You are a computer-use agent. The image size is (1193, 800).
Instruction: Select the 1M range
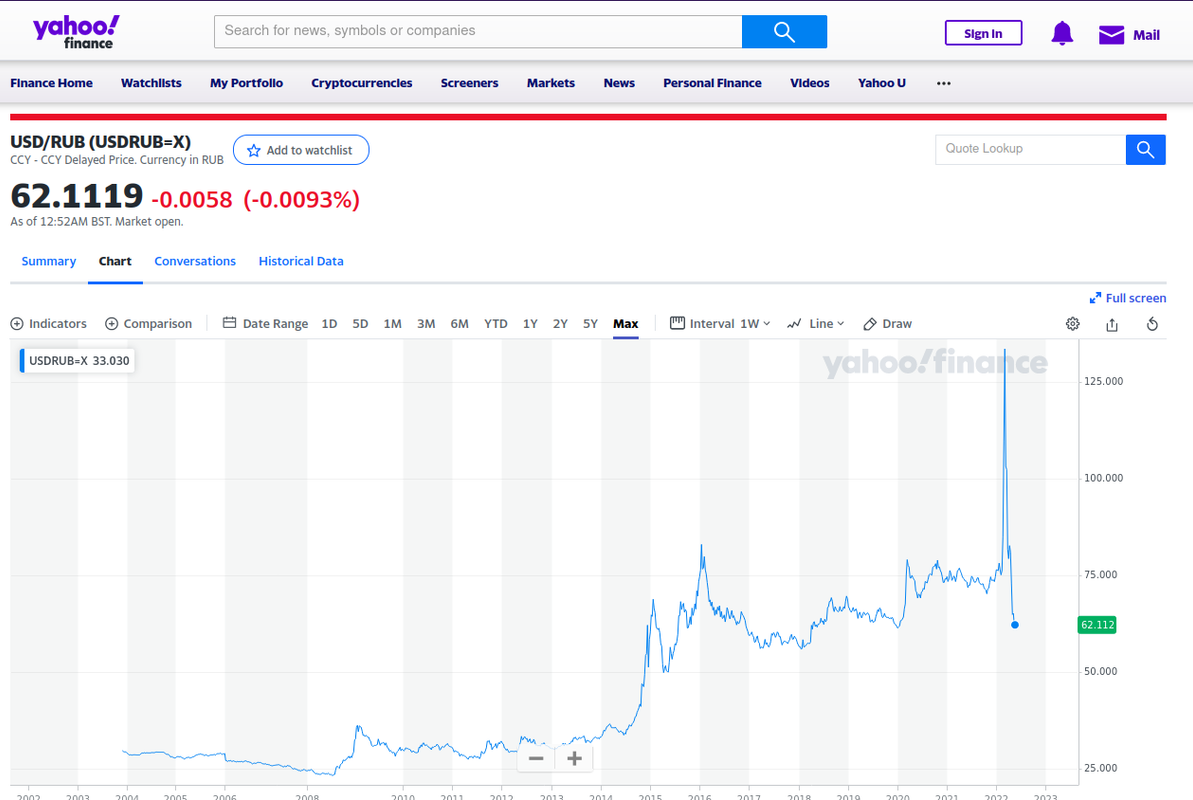pyautogui.click(x=393, y=324)
